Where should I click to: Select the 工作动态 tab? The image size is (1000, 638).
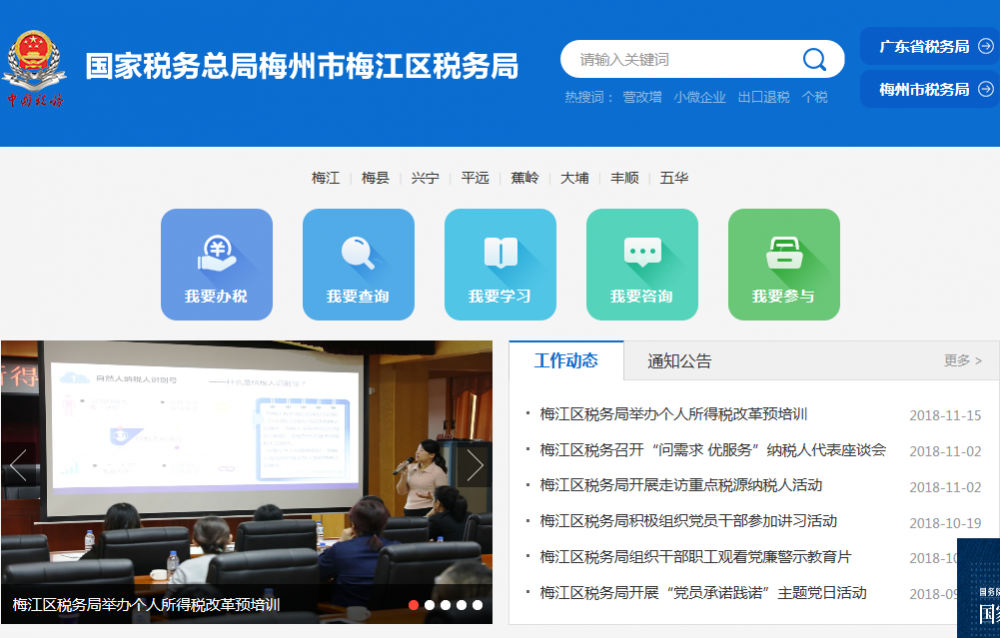[x=566, y=361]
